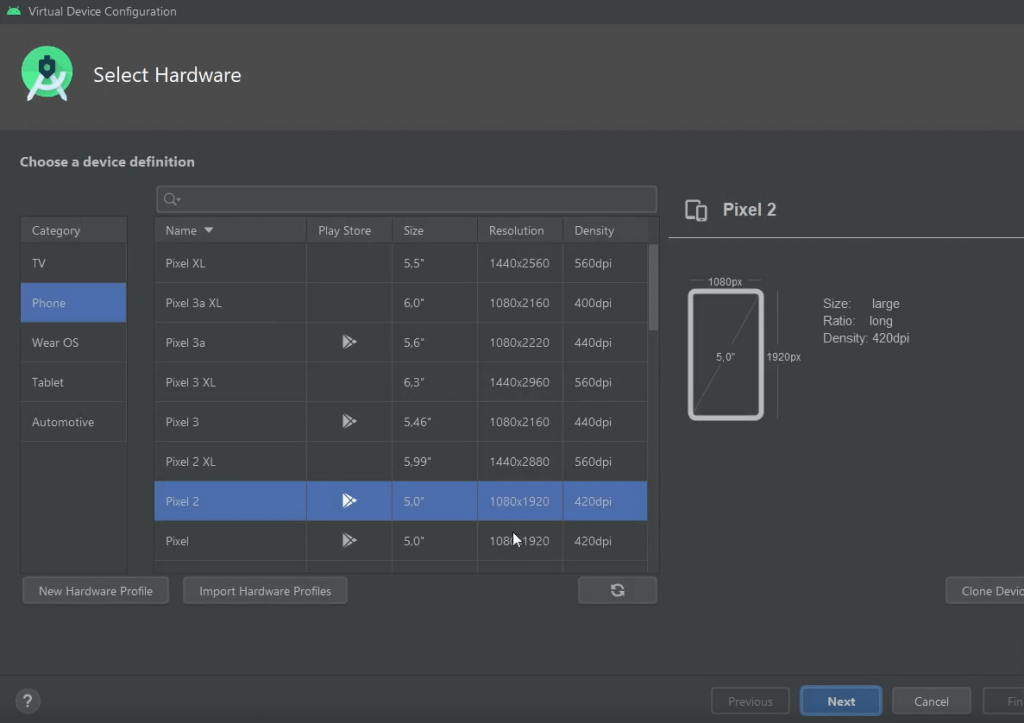Select the Pixel 3a device name

point(185,342)
